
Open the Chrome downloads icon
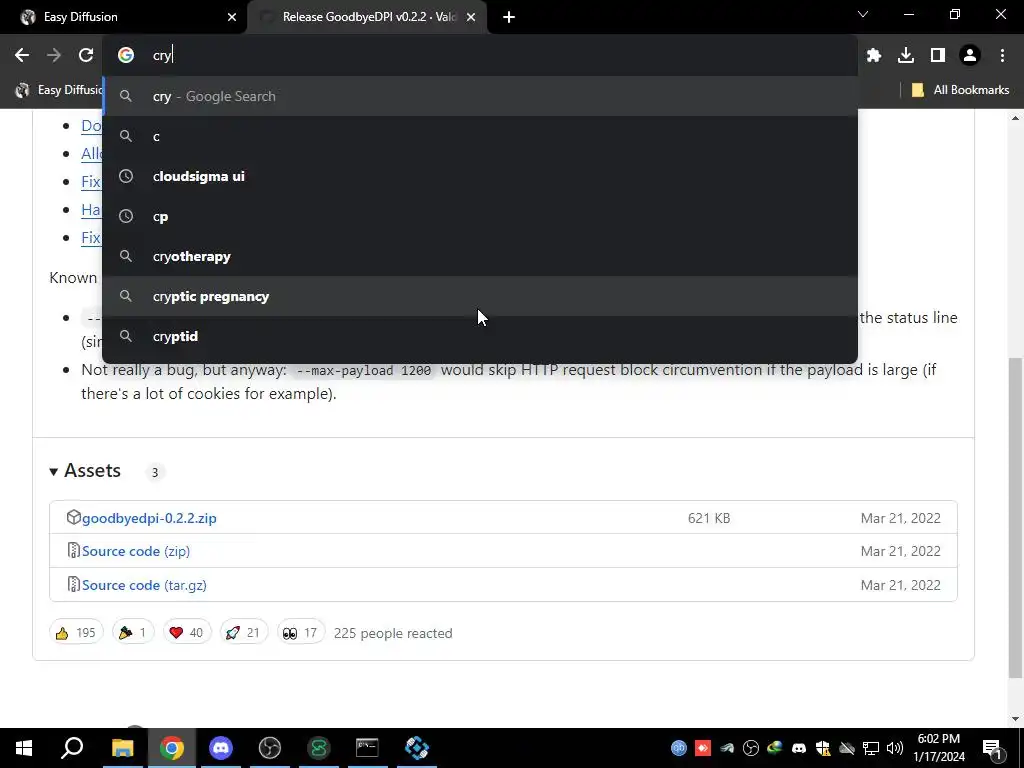(x=906, y=56)
